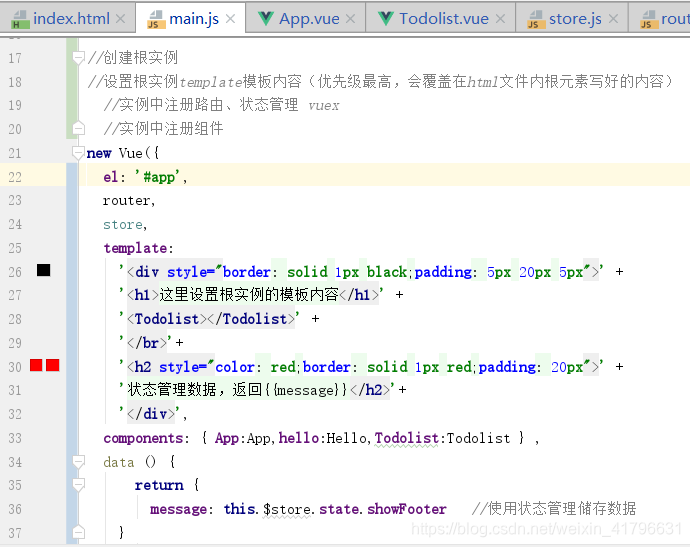
Task: Click the data function name on line 34
Action: click(118, 462)
